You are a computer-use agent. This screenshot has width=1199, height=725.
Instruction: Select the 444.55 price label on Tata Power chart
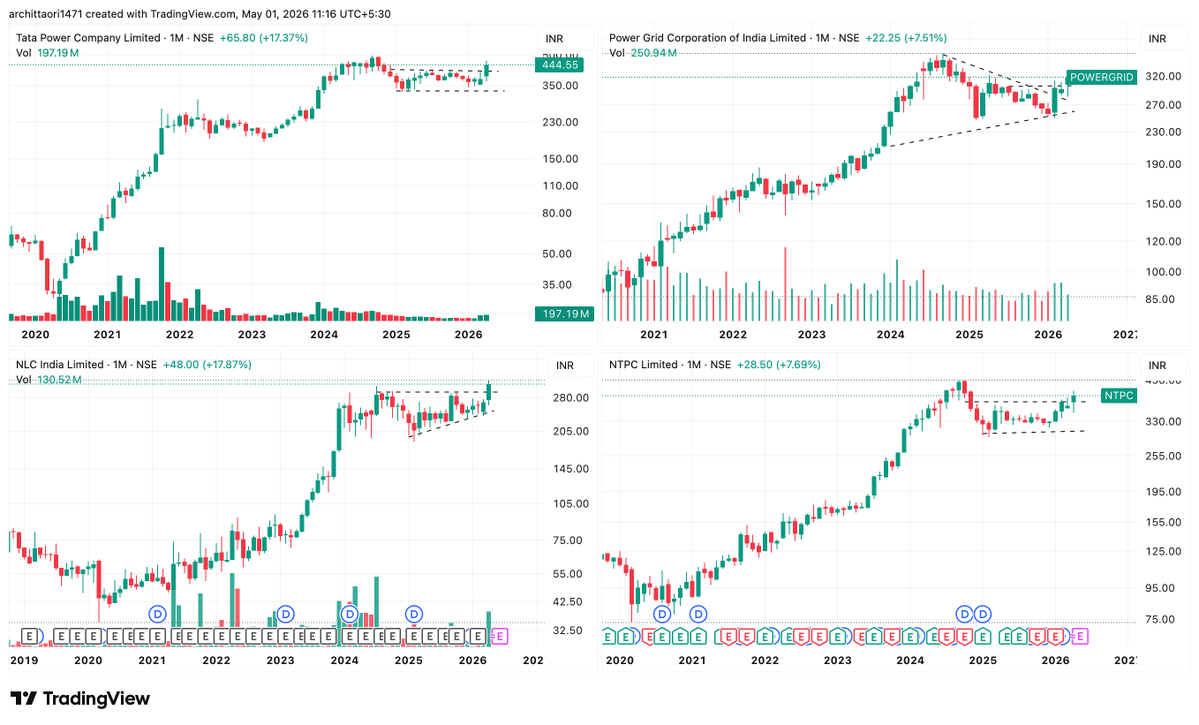coord(560,65)
